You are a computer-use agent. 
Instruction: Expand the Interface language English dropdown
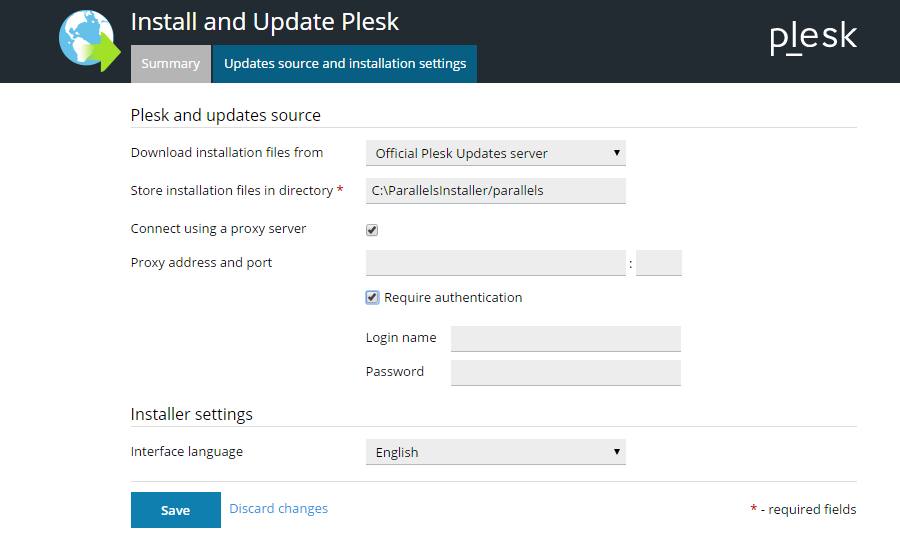coord(496,452)
